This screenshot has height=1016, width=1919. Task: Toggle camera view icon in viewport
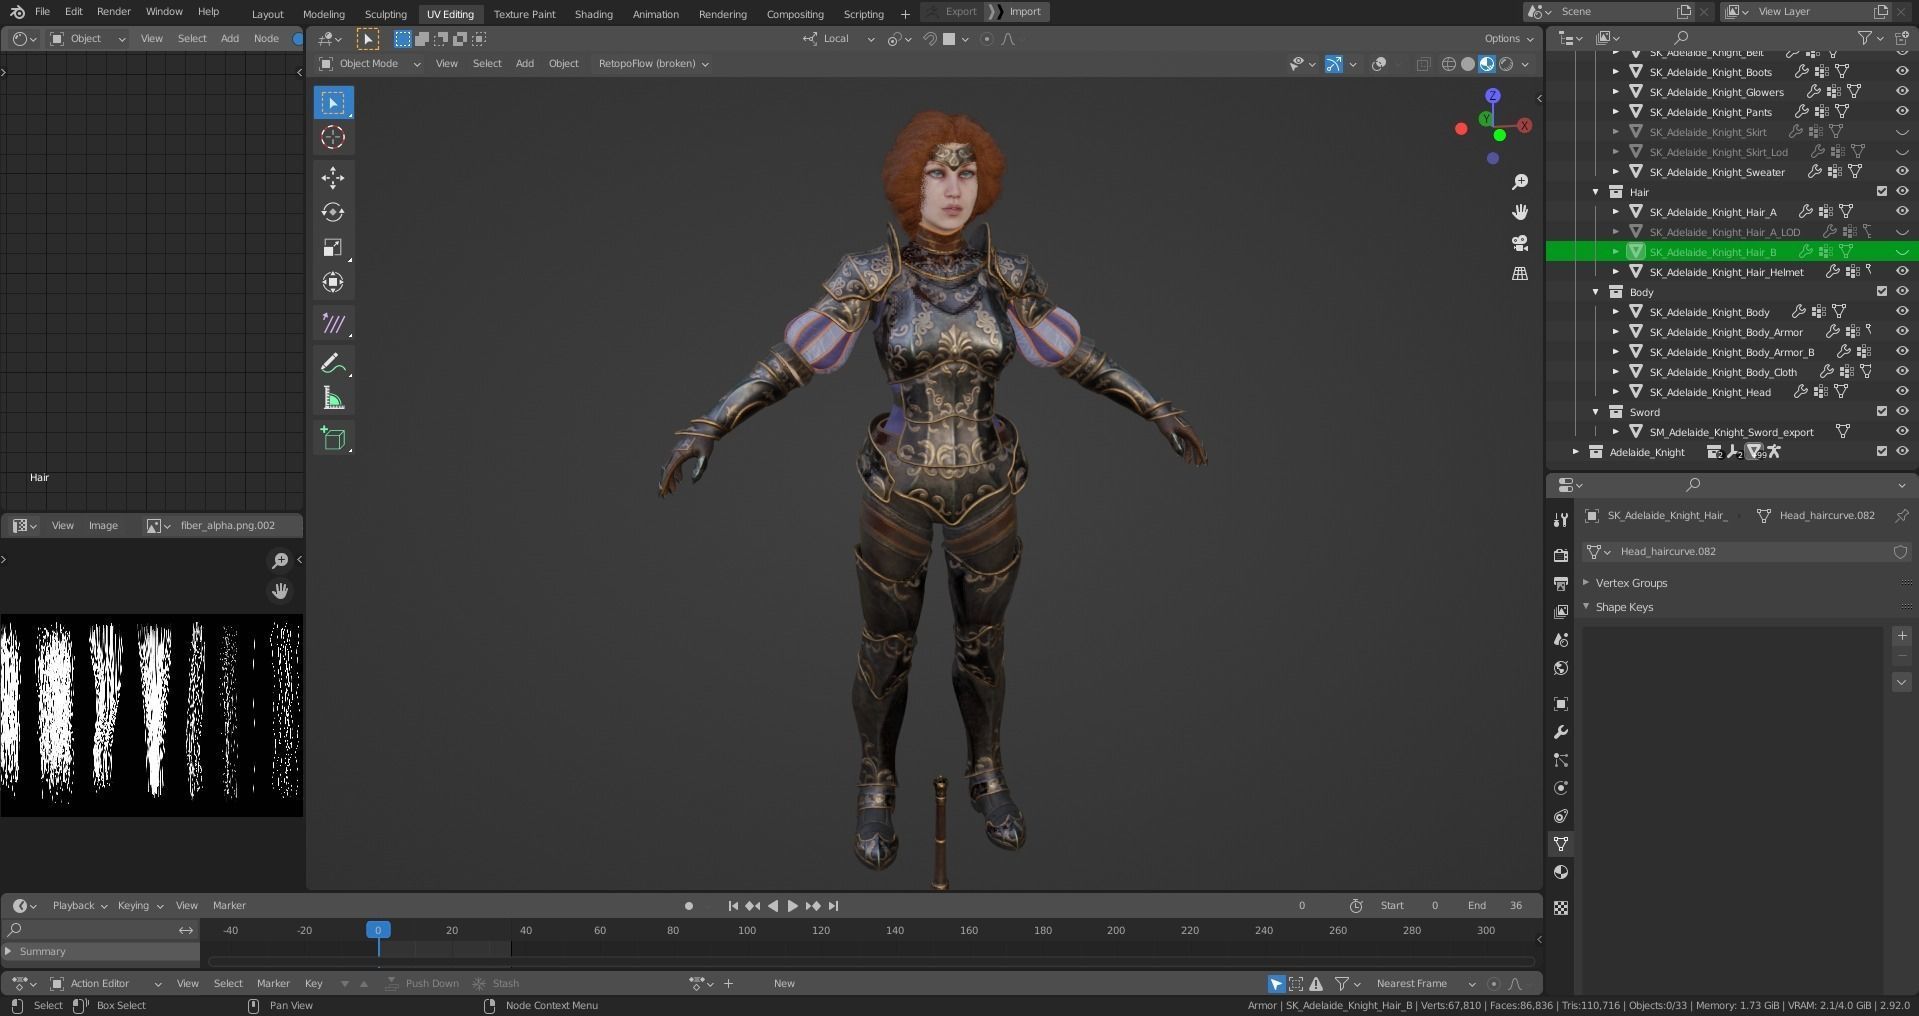click(x=1520, y=243)
